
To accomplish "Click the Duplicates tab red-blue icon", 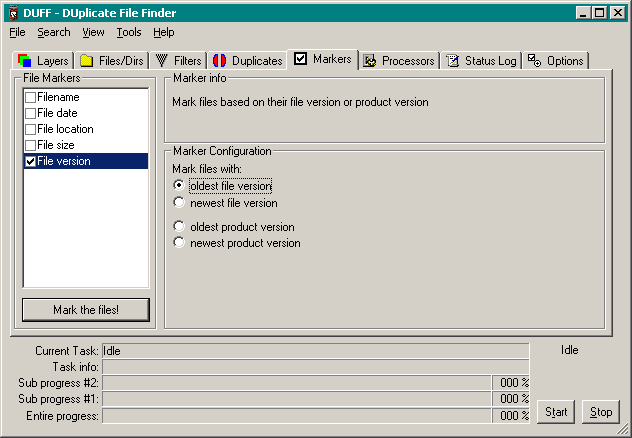I will coord(219,61).
